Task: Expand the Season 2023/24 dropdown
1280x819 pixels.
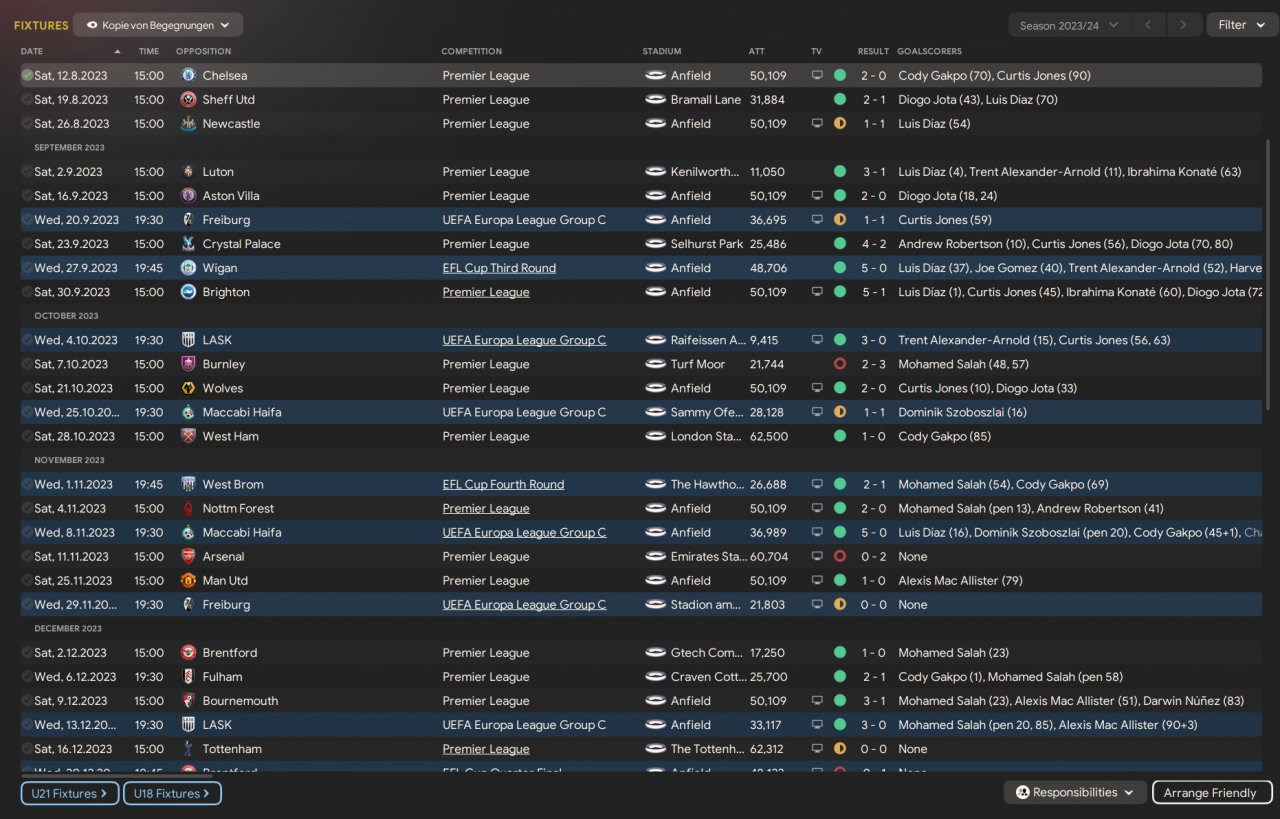Action: click(1069, 25)
